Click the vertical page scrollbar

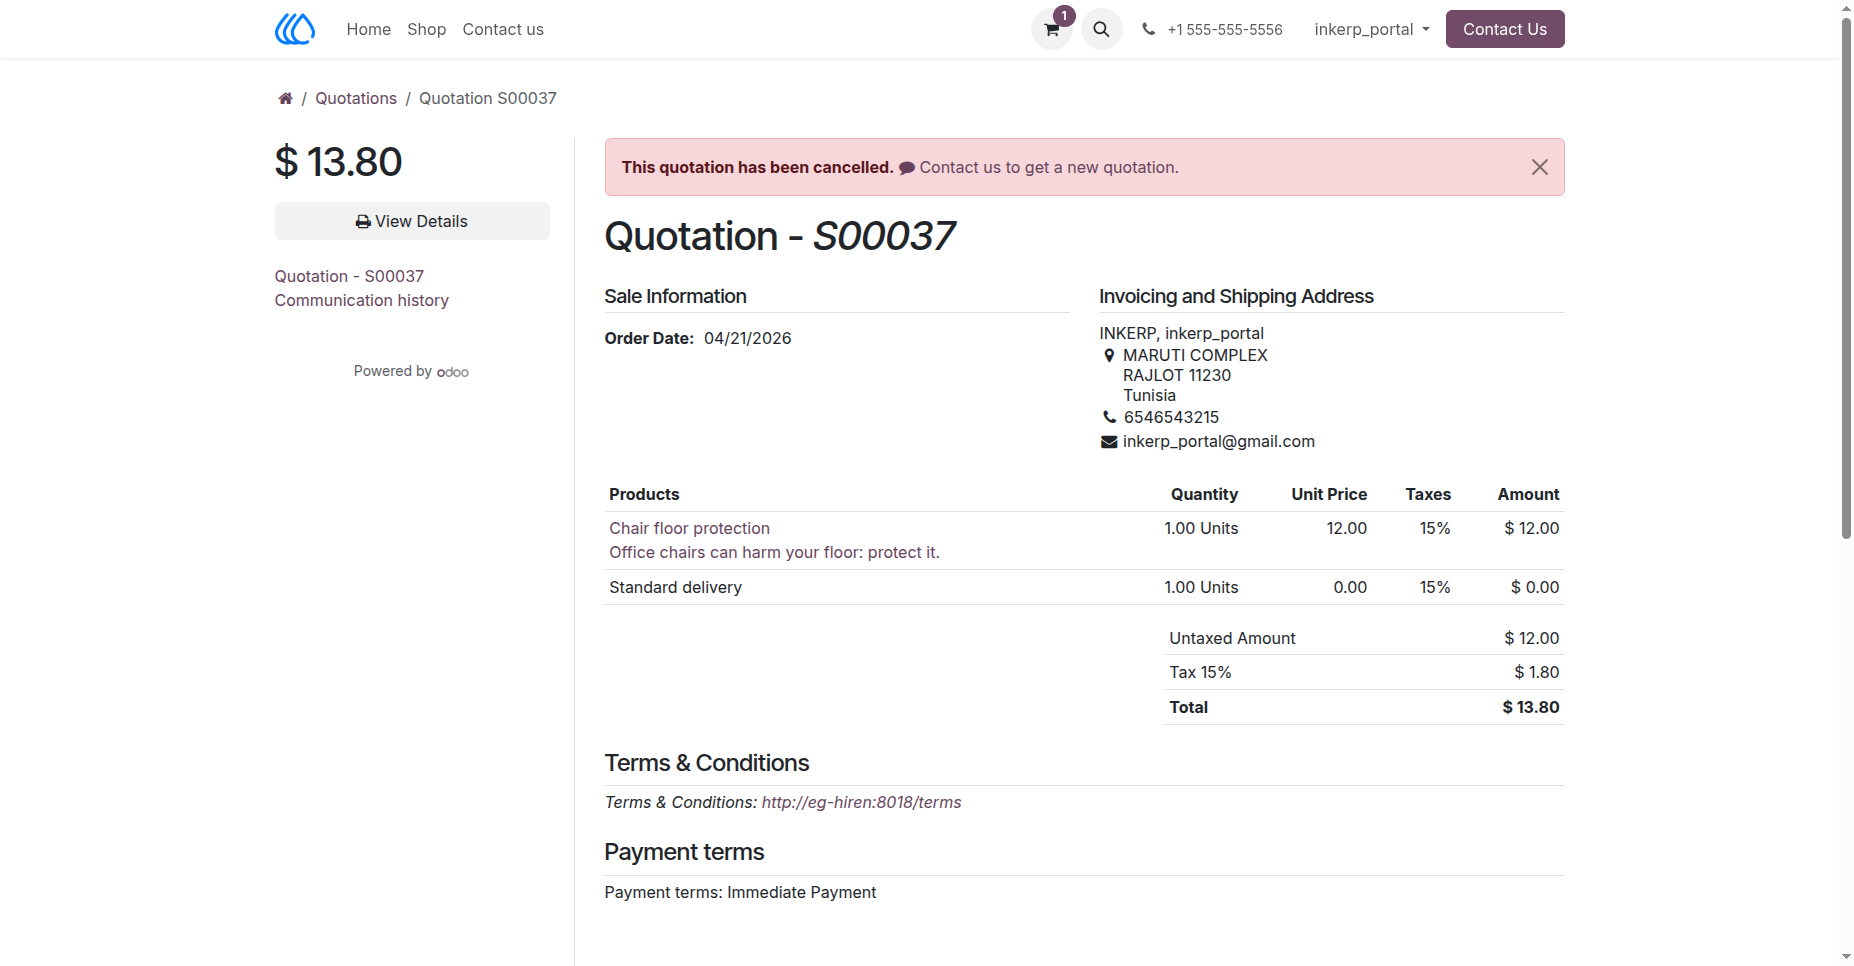click(x=1846, y=278)
